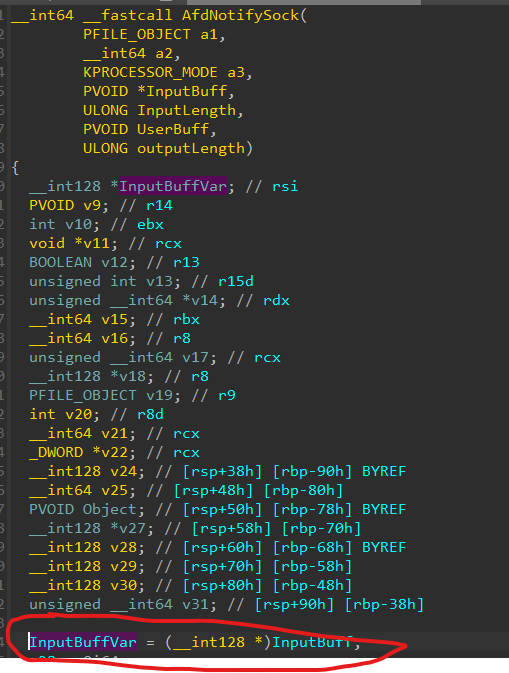This screenshot has width=509, height=673.
Task: Select the ULONG InputLength parameter
Action: click(163, 110)
